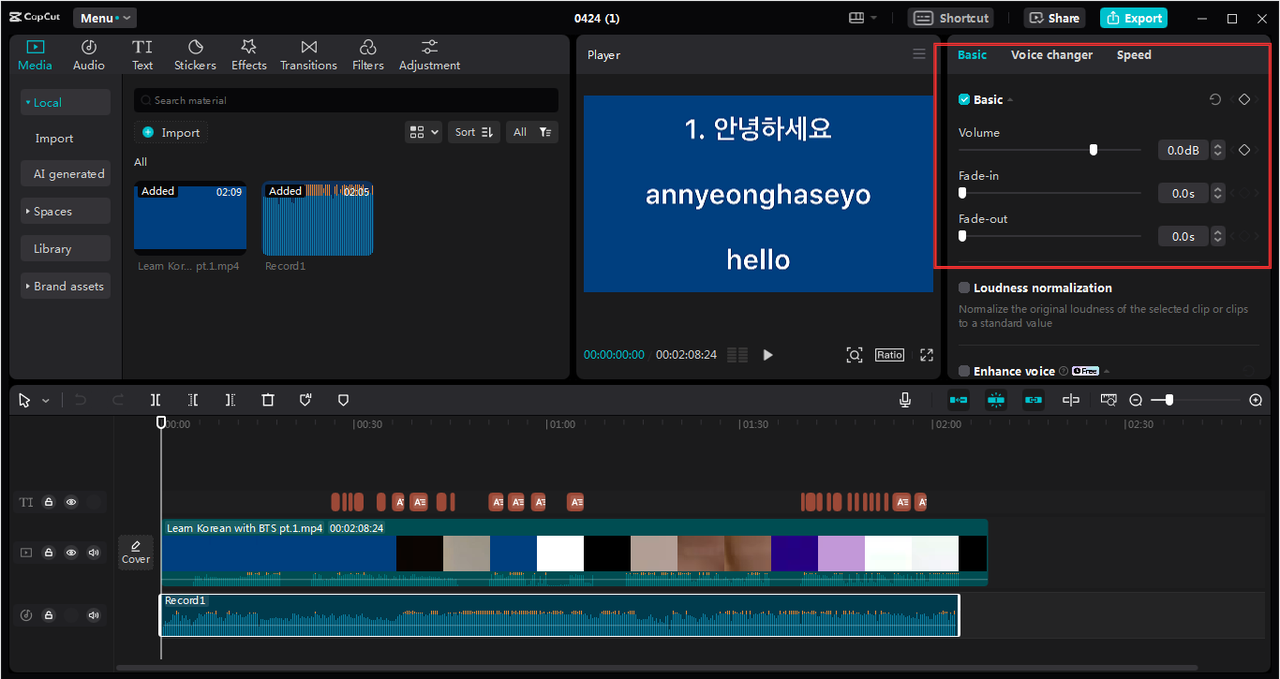Image resolution: width=1280 pixels, height=679 pixels.
Task: Mute the Record1 audio track speaker
Action: (94, 615)
